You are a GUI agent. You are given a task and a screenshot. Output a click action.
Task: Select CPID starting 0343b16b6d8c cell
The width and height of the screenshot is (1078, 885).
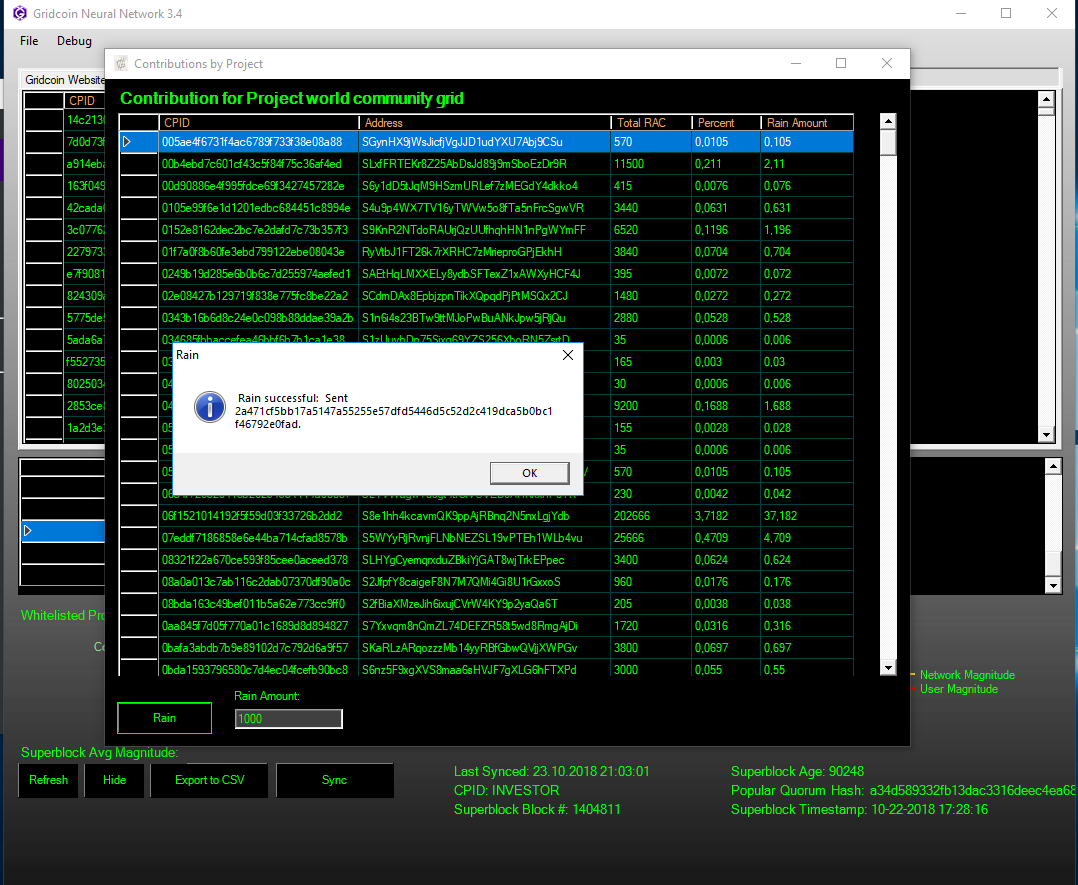pos(258,318)
